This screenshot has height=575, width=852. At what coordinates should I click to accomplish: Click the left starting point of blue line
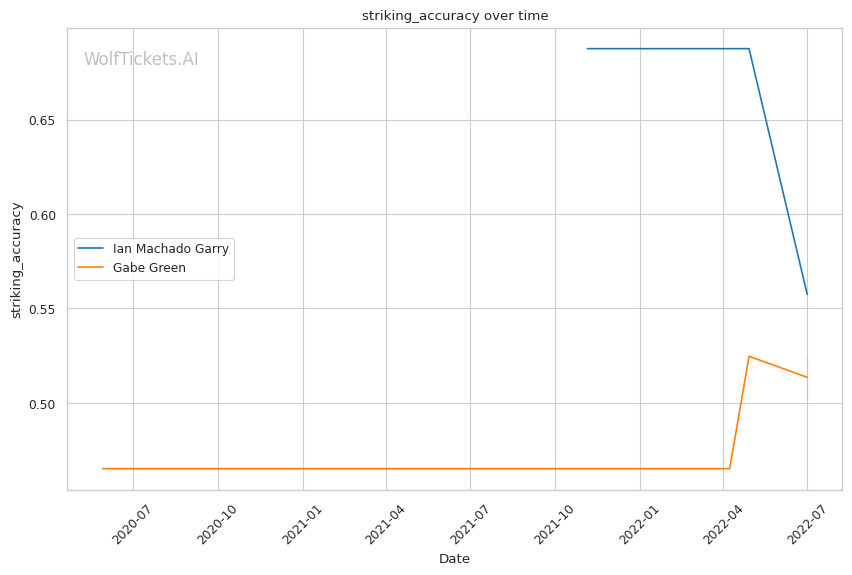588,48
